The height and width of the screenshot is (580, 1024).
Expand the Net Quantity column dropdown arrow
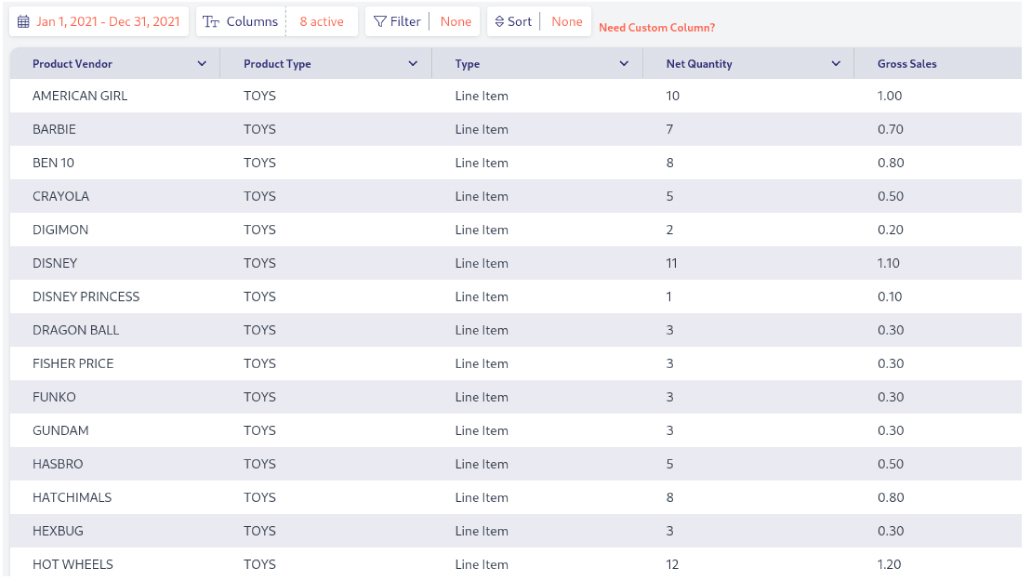coord(836,64)
